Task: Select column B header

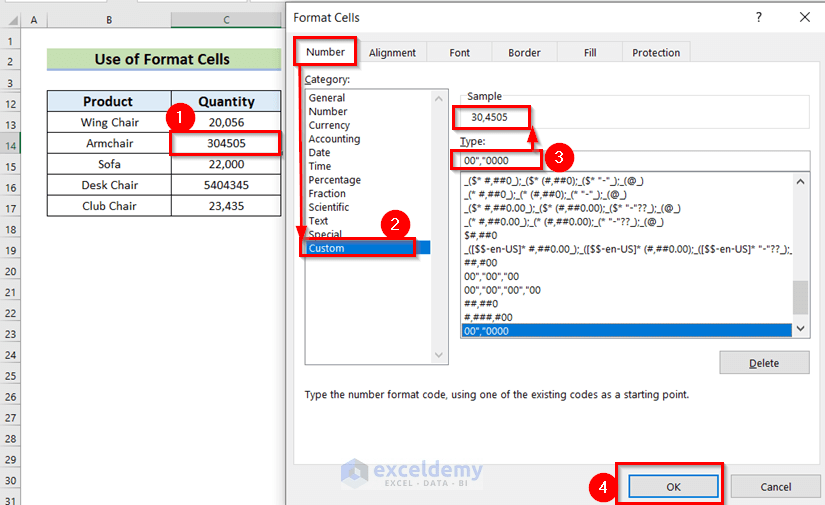Action: pyautogui.click(x=109, y=20)
